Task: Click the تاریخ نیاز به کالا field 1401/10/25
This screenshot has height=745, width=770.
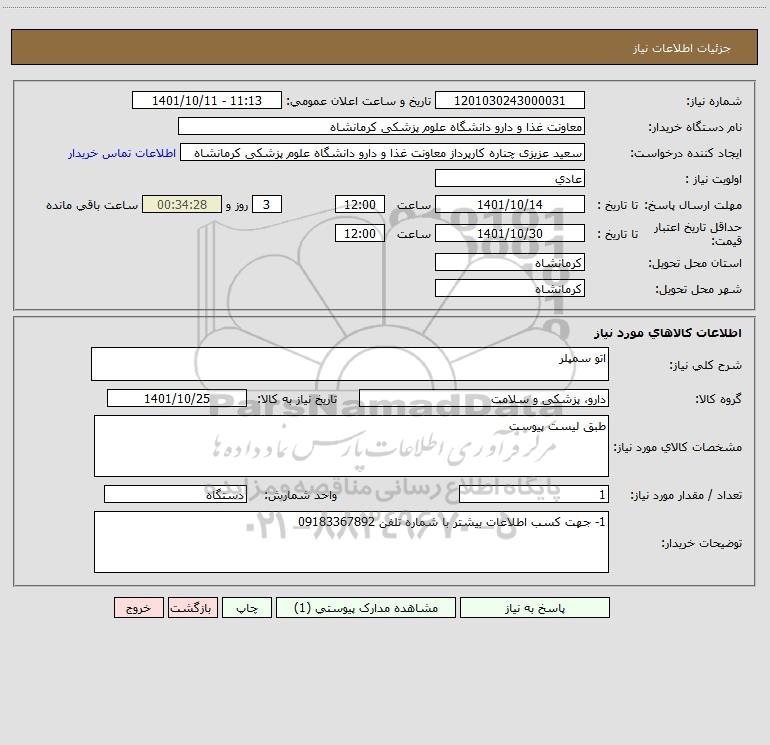Action: 177,398
